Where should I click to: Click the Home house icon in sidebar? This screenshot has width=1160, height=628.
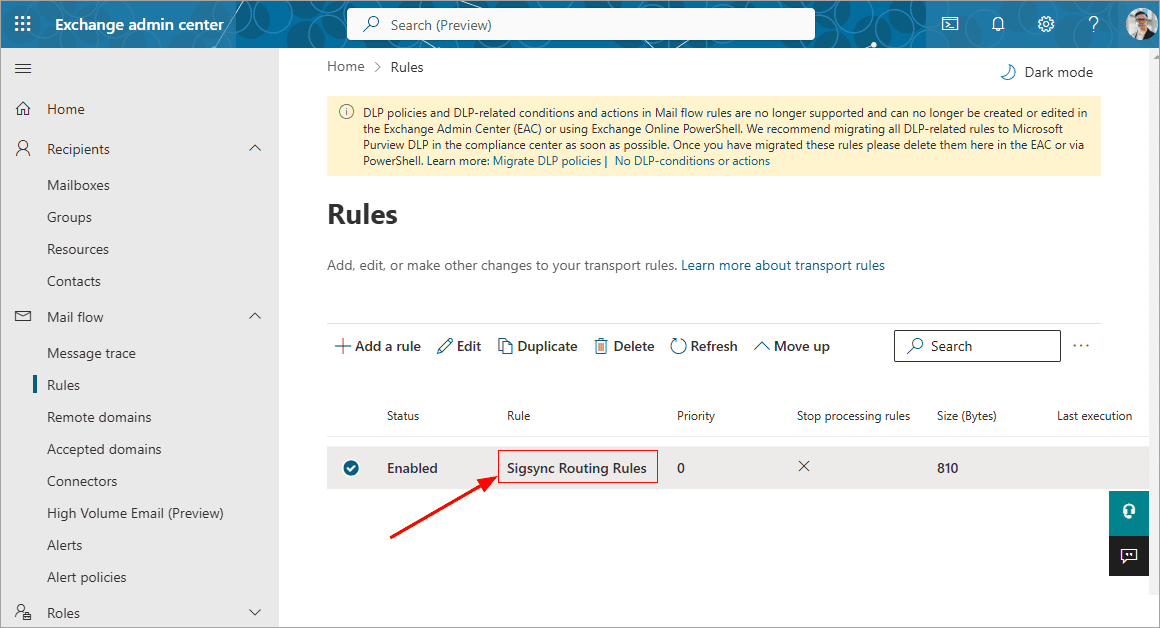tap(23, 109)
